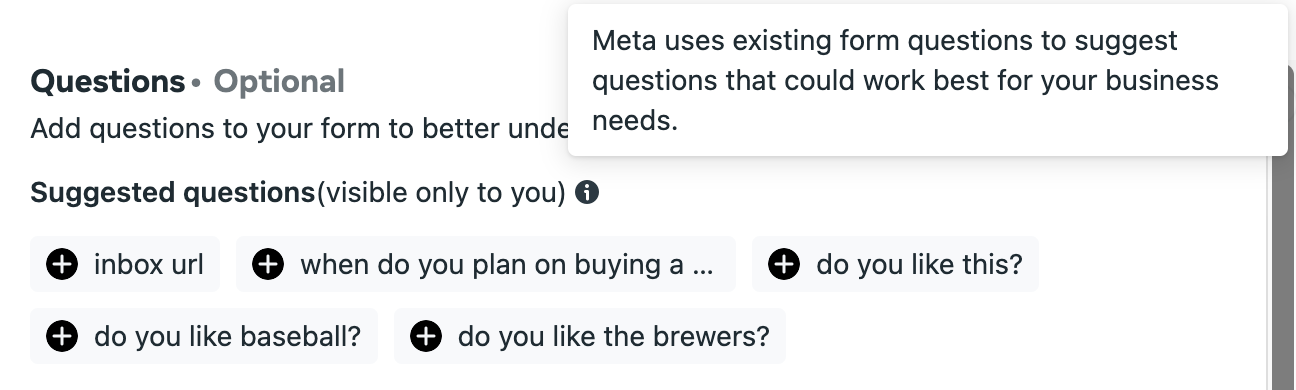Add the 'inbox url' suggested question chip
1296x390 pixels.
point(125,264)
